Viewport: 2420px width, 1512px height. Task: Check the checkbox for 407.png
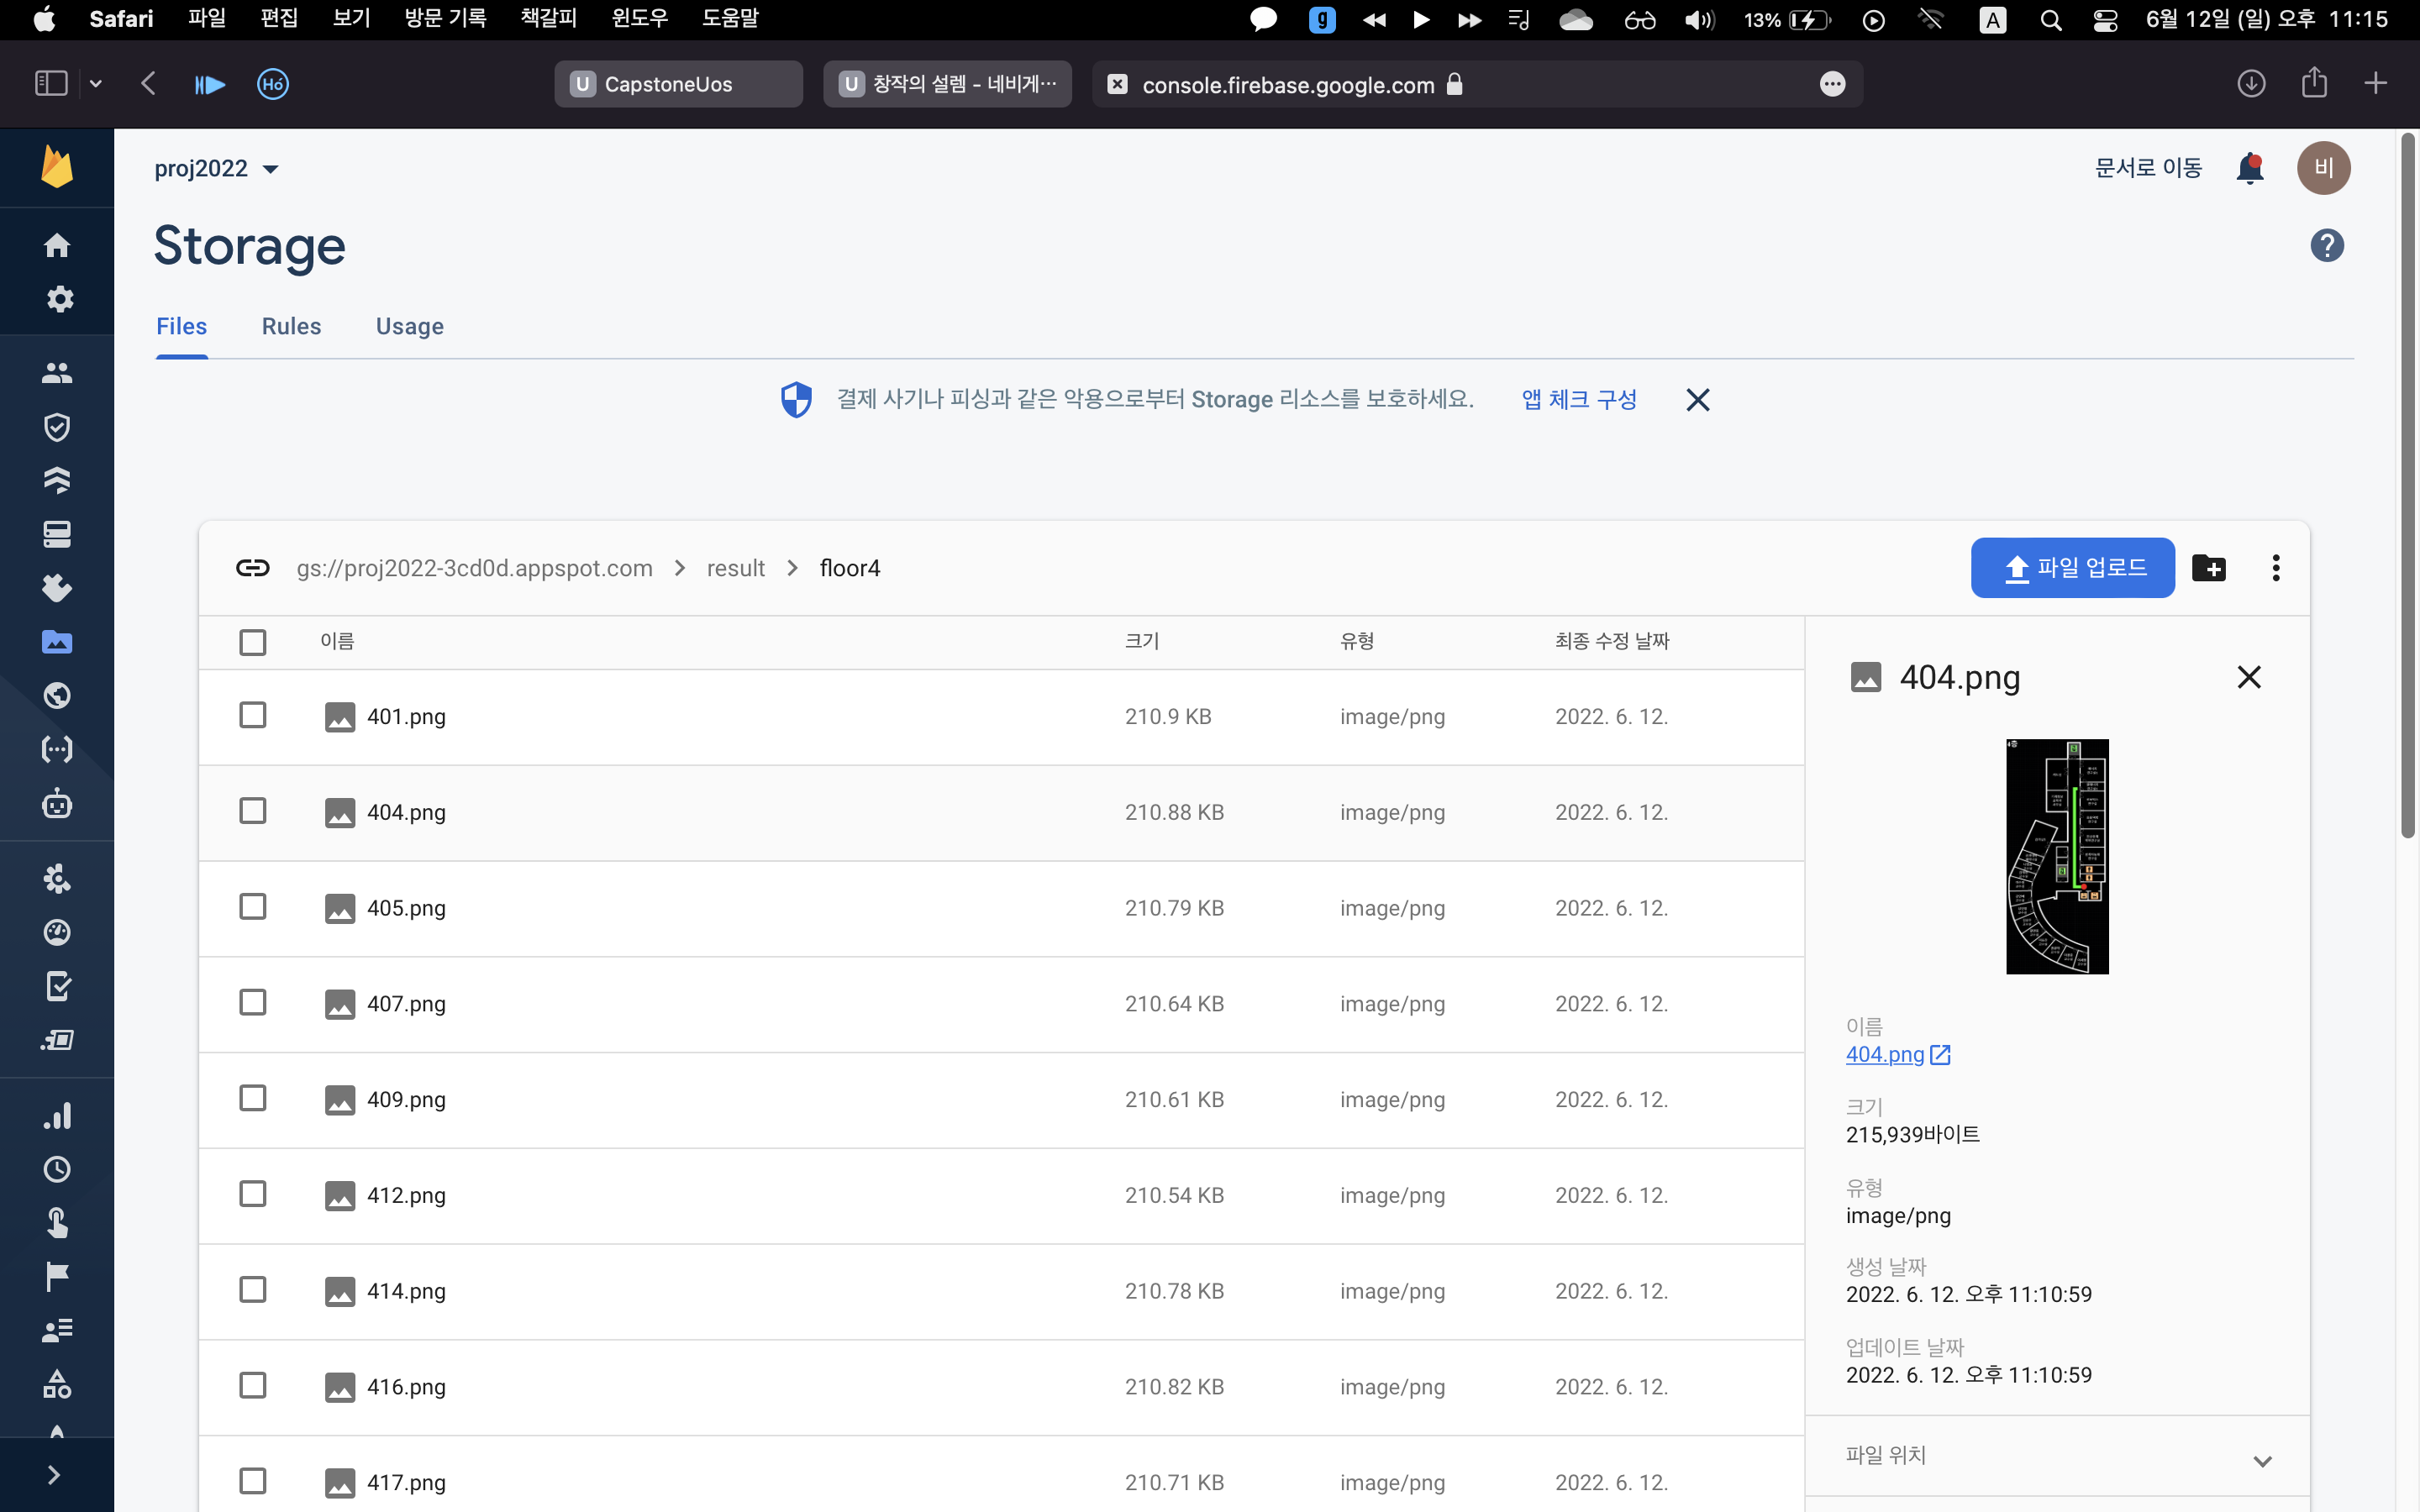pos(253,1002)
